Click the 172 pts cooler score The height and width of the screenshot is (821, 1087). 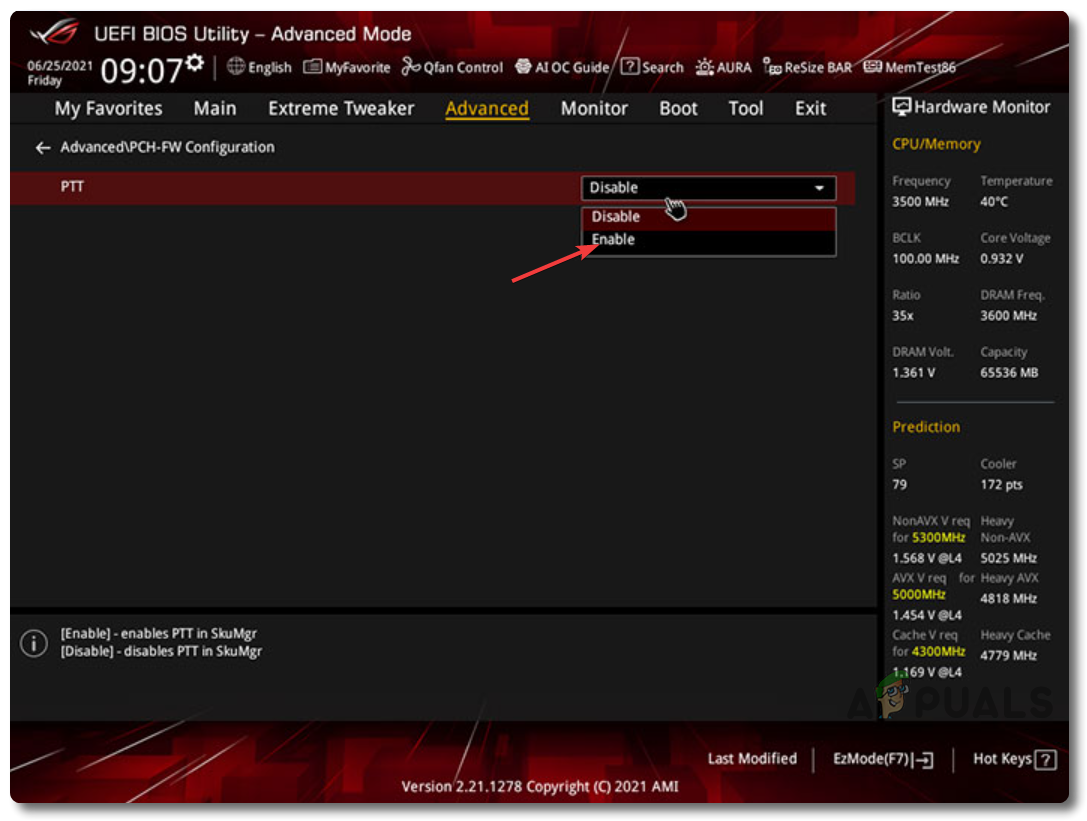point(1001,485)
